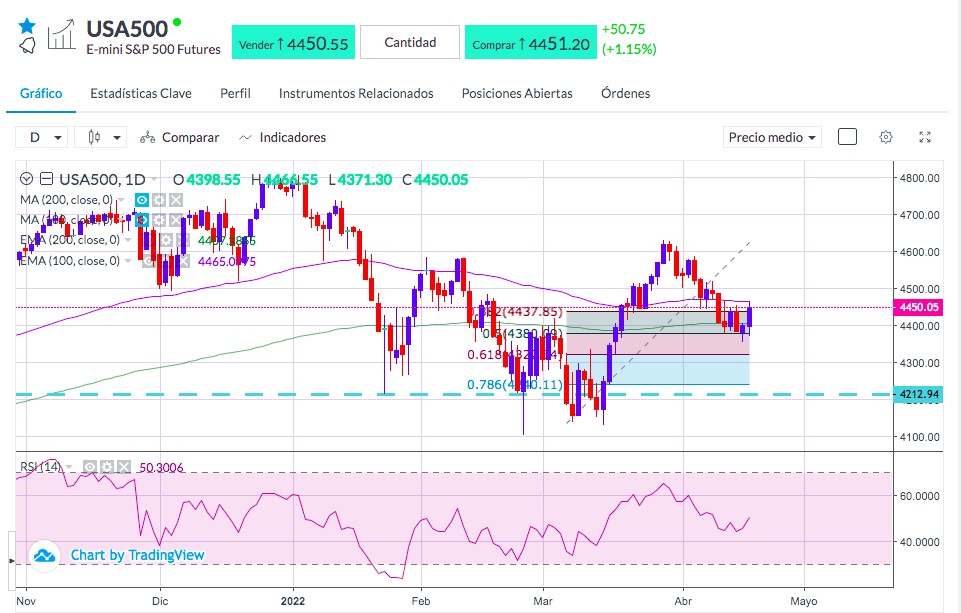Screen dimensions: 961x613
Task: Toggle visibility of the RSI (14) indicator
Action: 89,467
